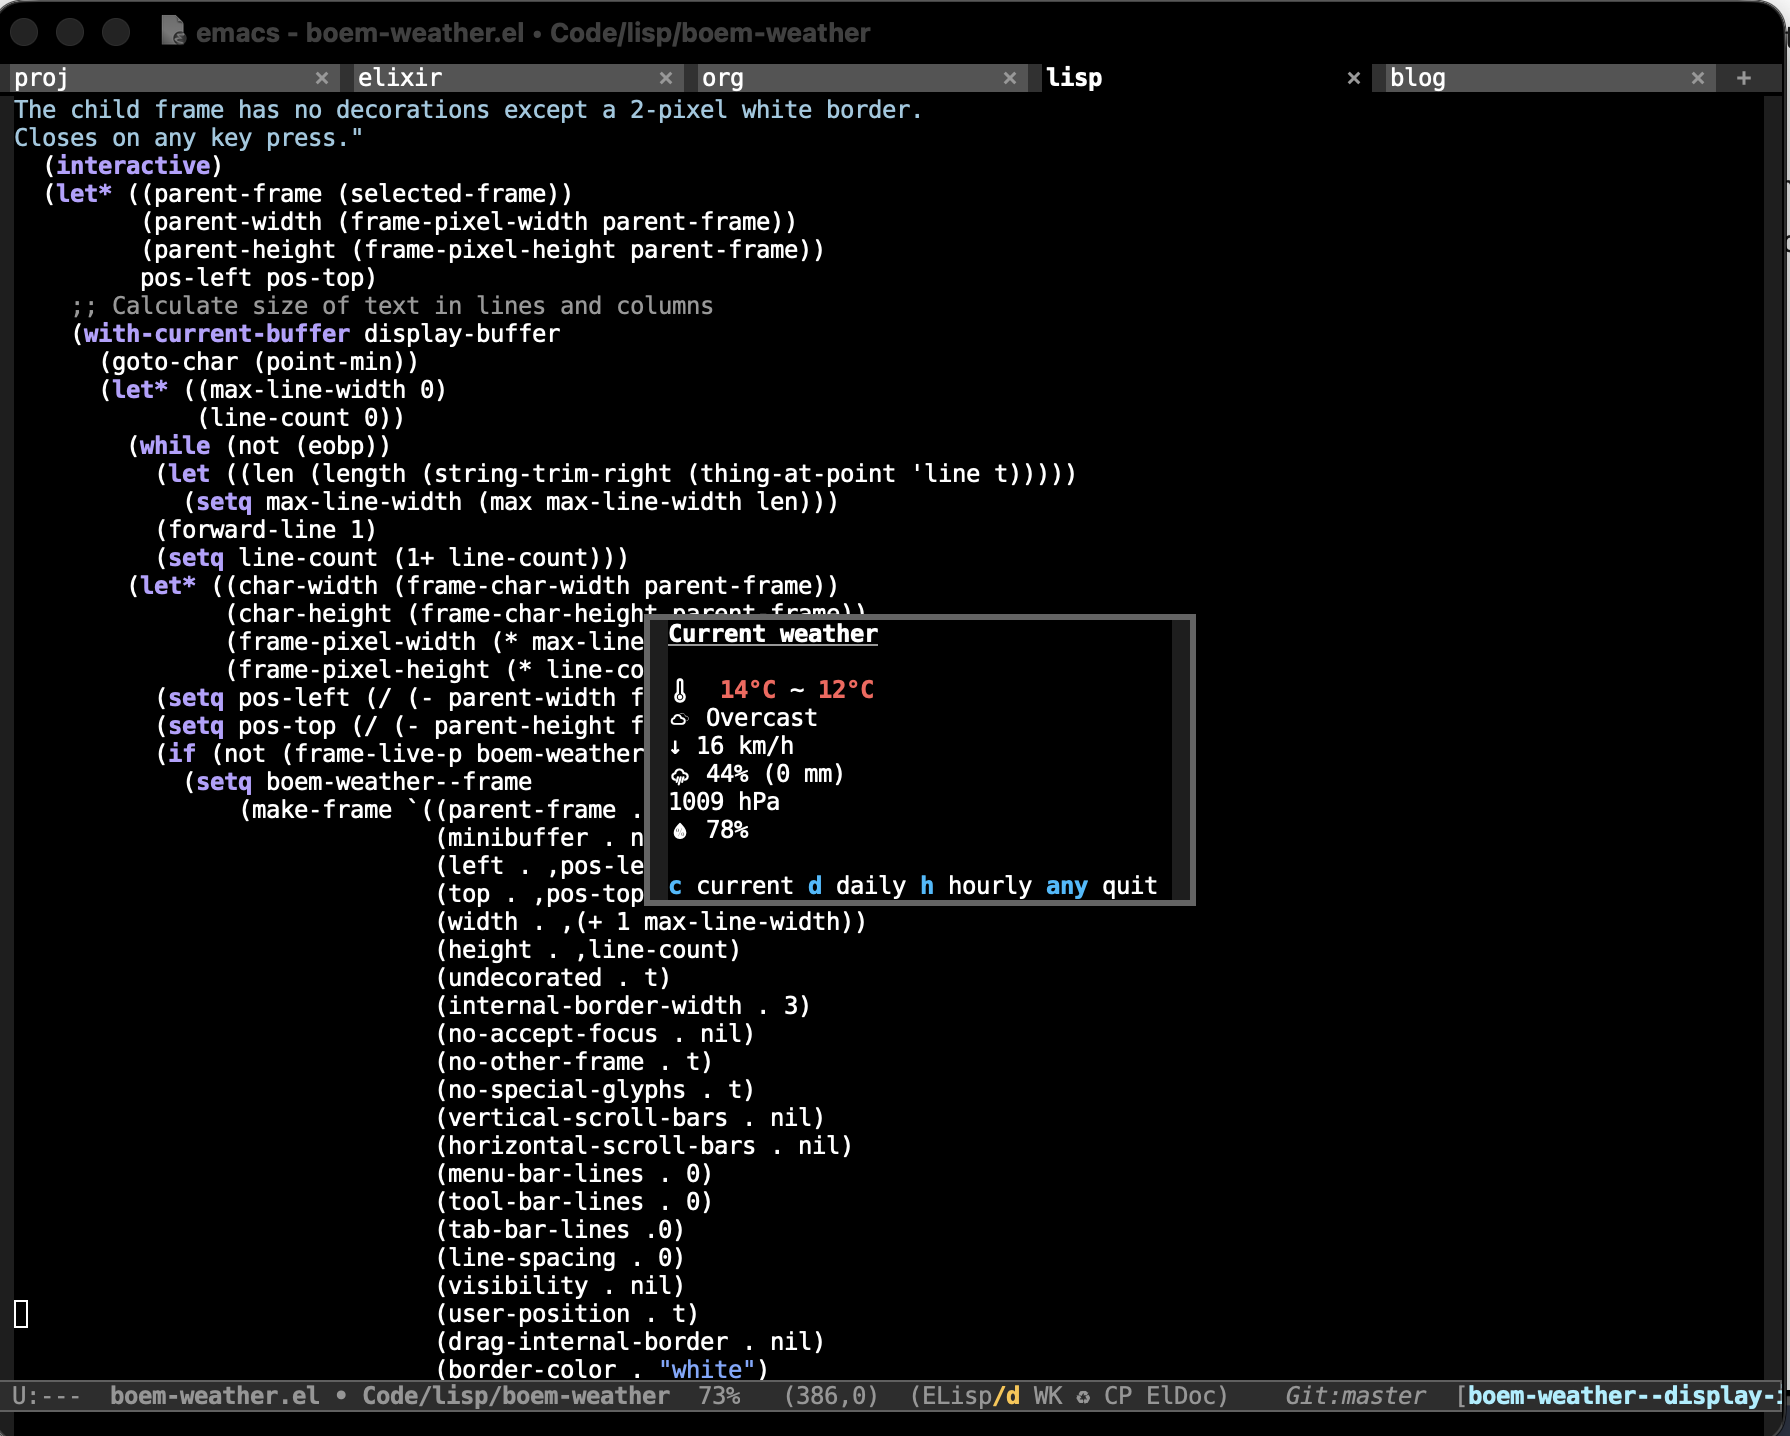Add a new tab with plus button
The width and height of the screenshot is (1790, 1436).
1744,78
